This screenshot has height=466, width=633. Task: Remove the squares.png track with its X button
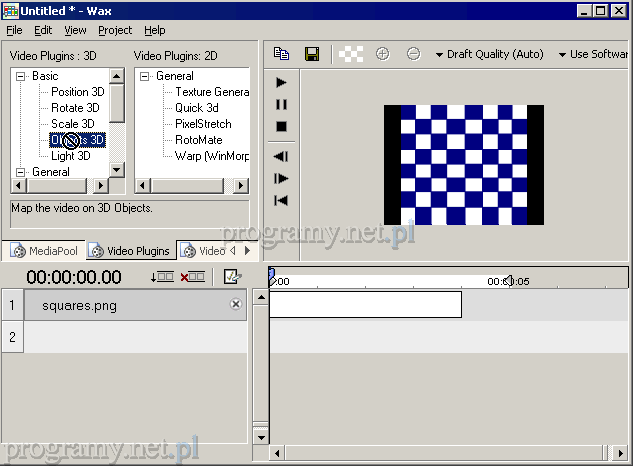pyautogui.click(x=236, y=304)
